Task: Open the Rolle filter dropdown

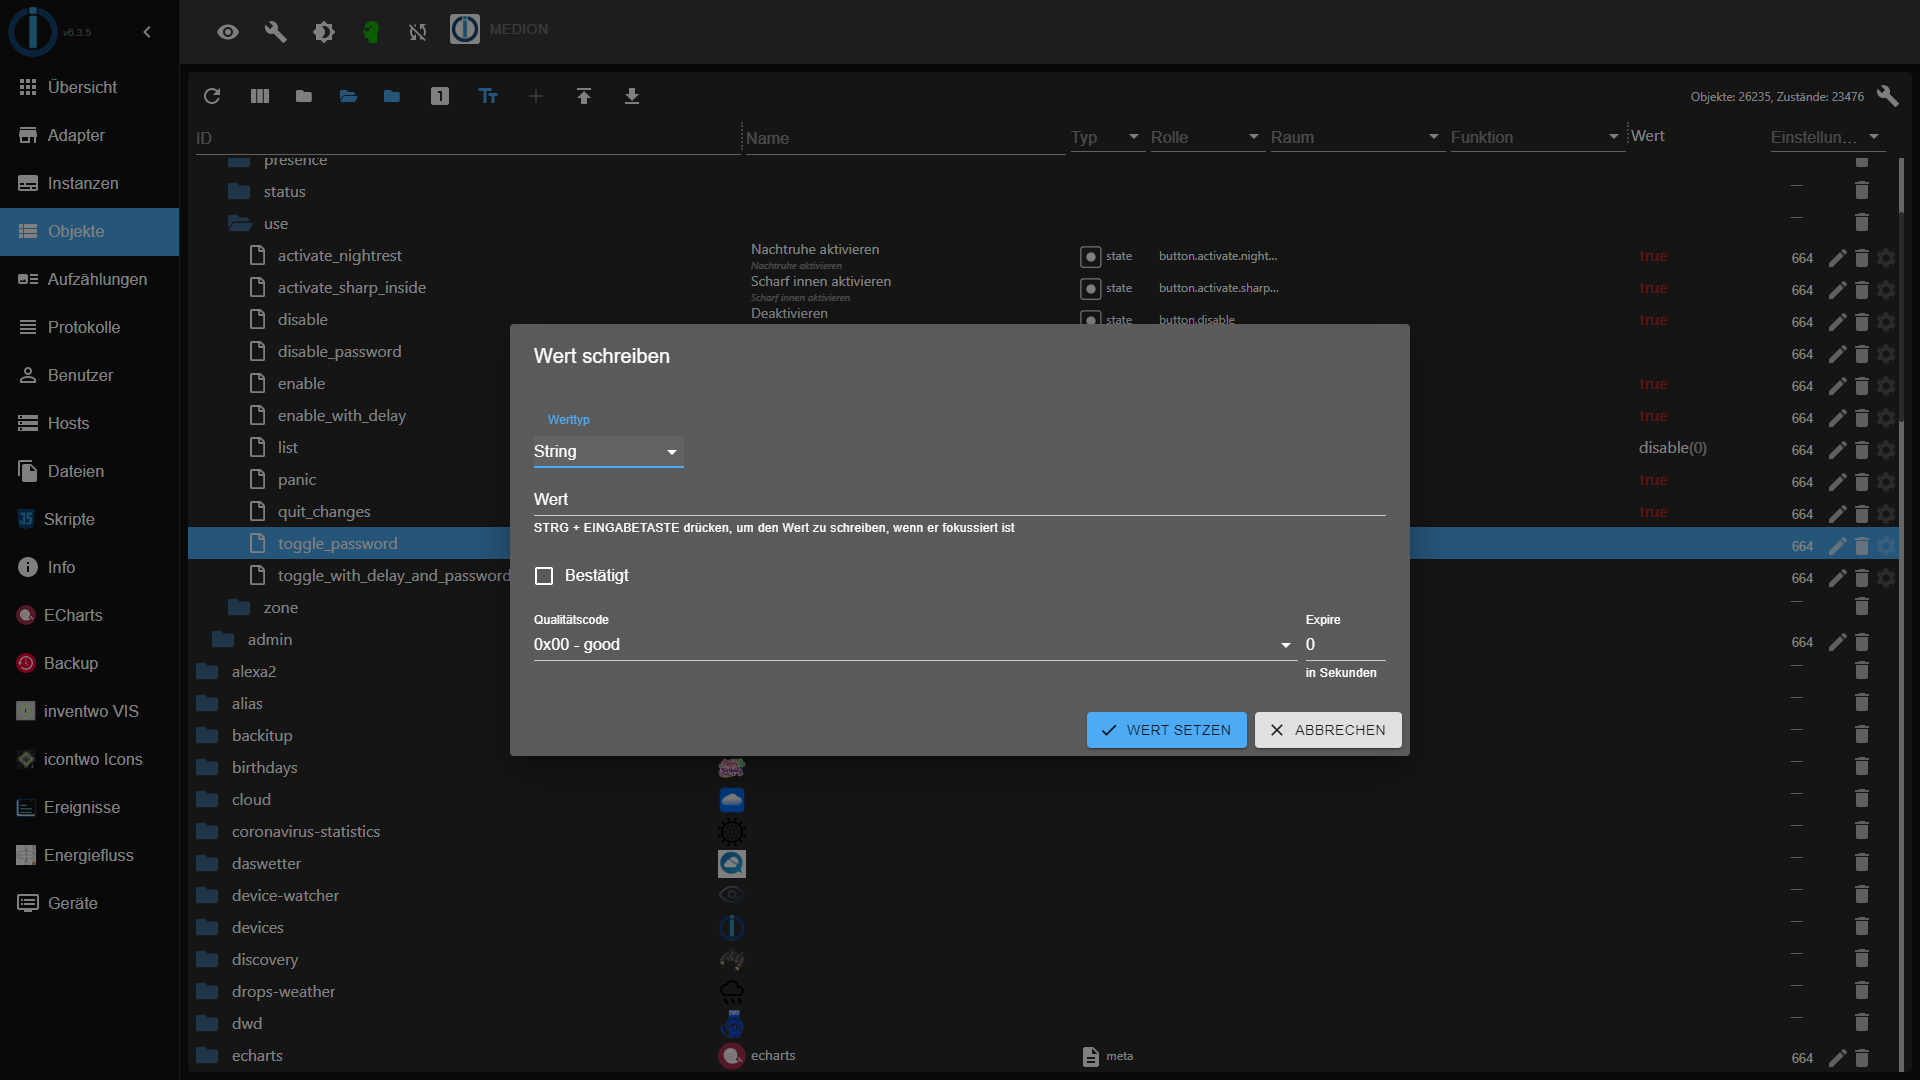Action: pos(1207,137)
